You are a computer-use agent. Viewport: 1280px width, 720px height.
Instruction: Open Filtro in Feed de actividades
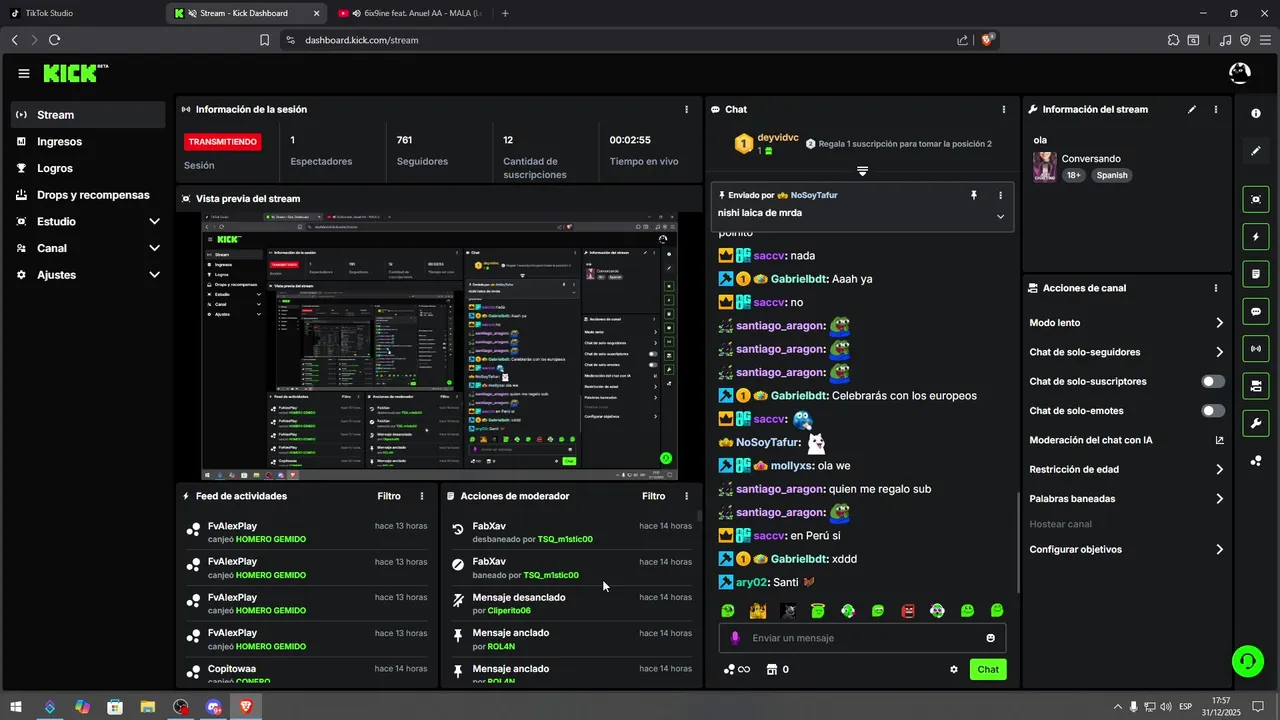click(389, 496)
